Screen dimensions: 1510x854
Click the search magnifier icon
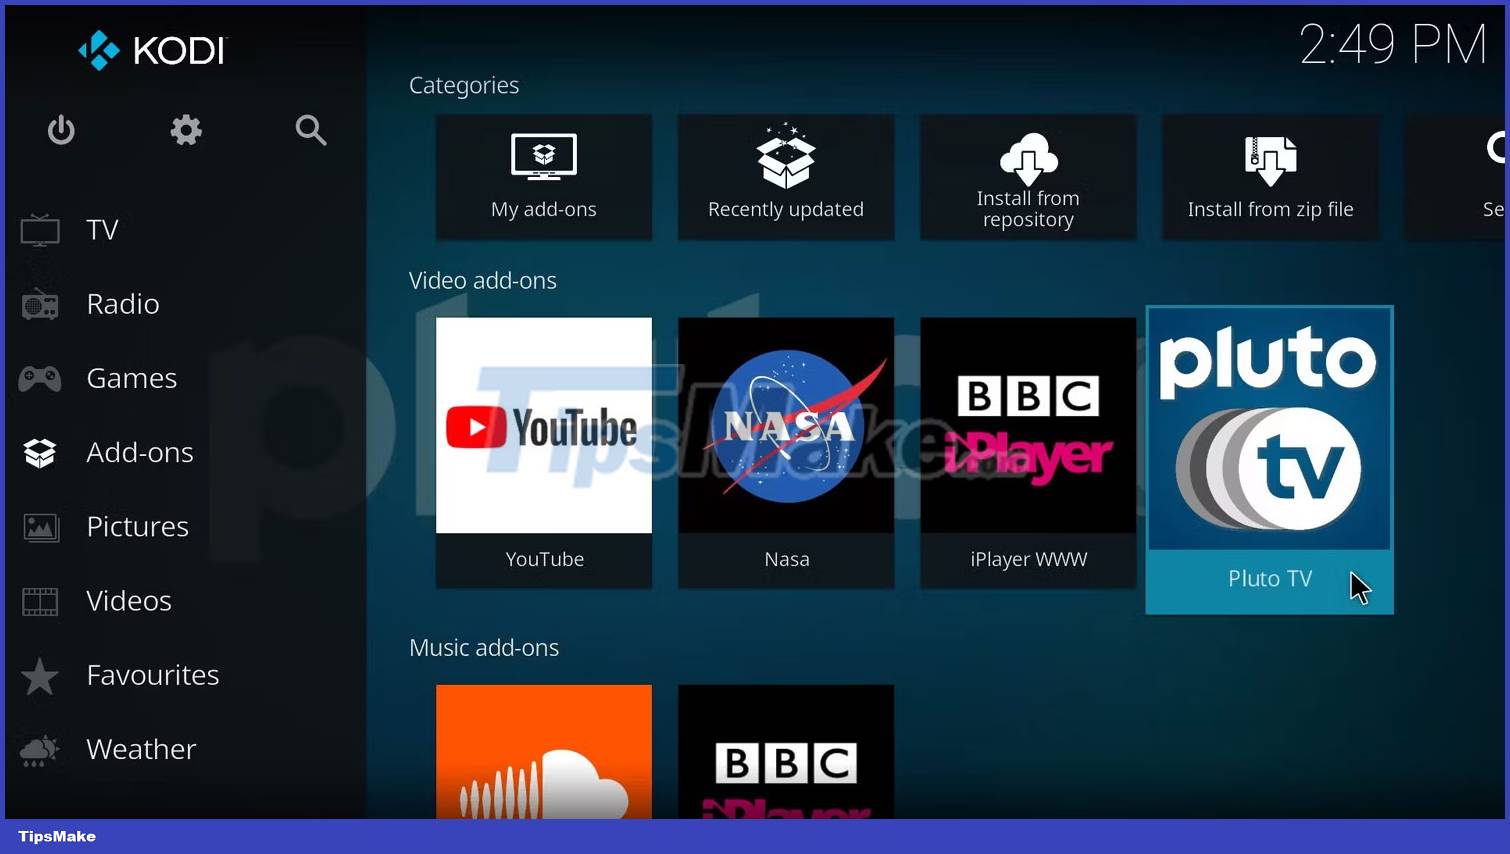click(x=311, y=130)
